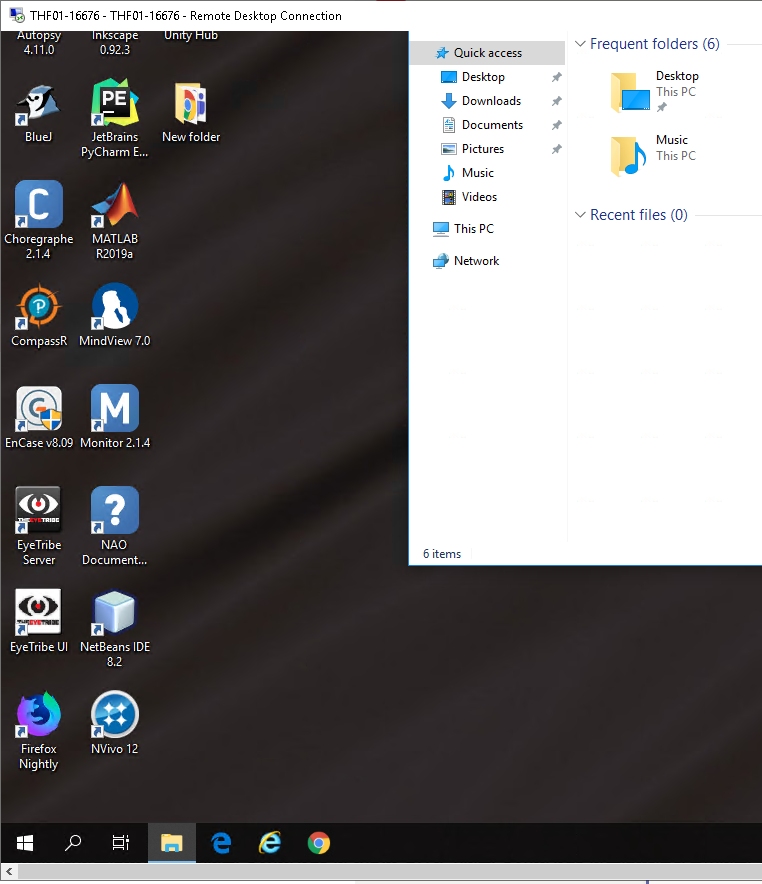Collapse the Frequent folders group
The width and height of the screenshot is (762, 884).
[x=580, y=43]
